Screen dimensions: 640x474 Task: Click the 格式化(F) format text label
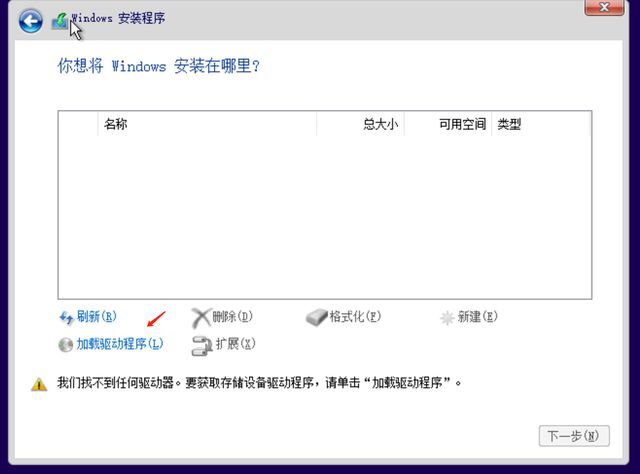coord(355,317)
